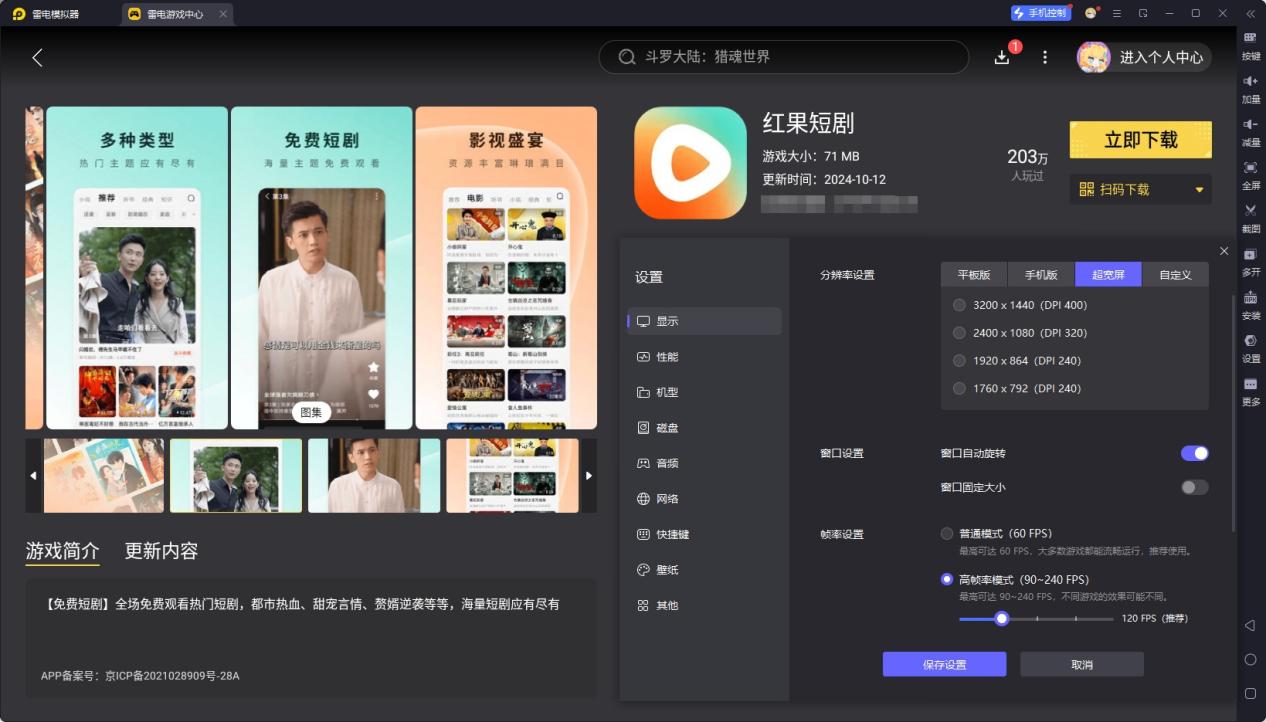Open the three-dot more options menu
1266x722 pixels.
pyautogui.click(x=1045, y=58)
